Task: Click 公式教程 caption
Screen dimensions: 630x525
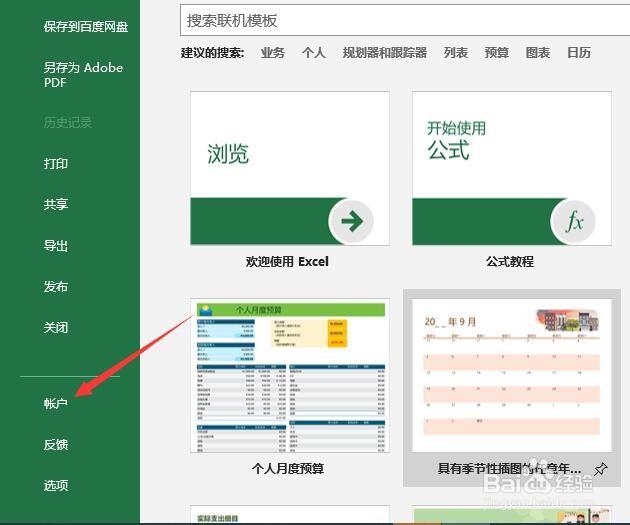Action: (x=510, y=261)
